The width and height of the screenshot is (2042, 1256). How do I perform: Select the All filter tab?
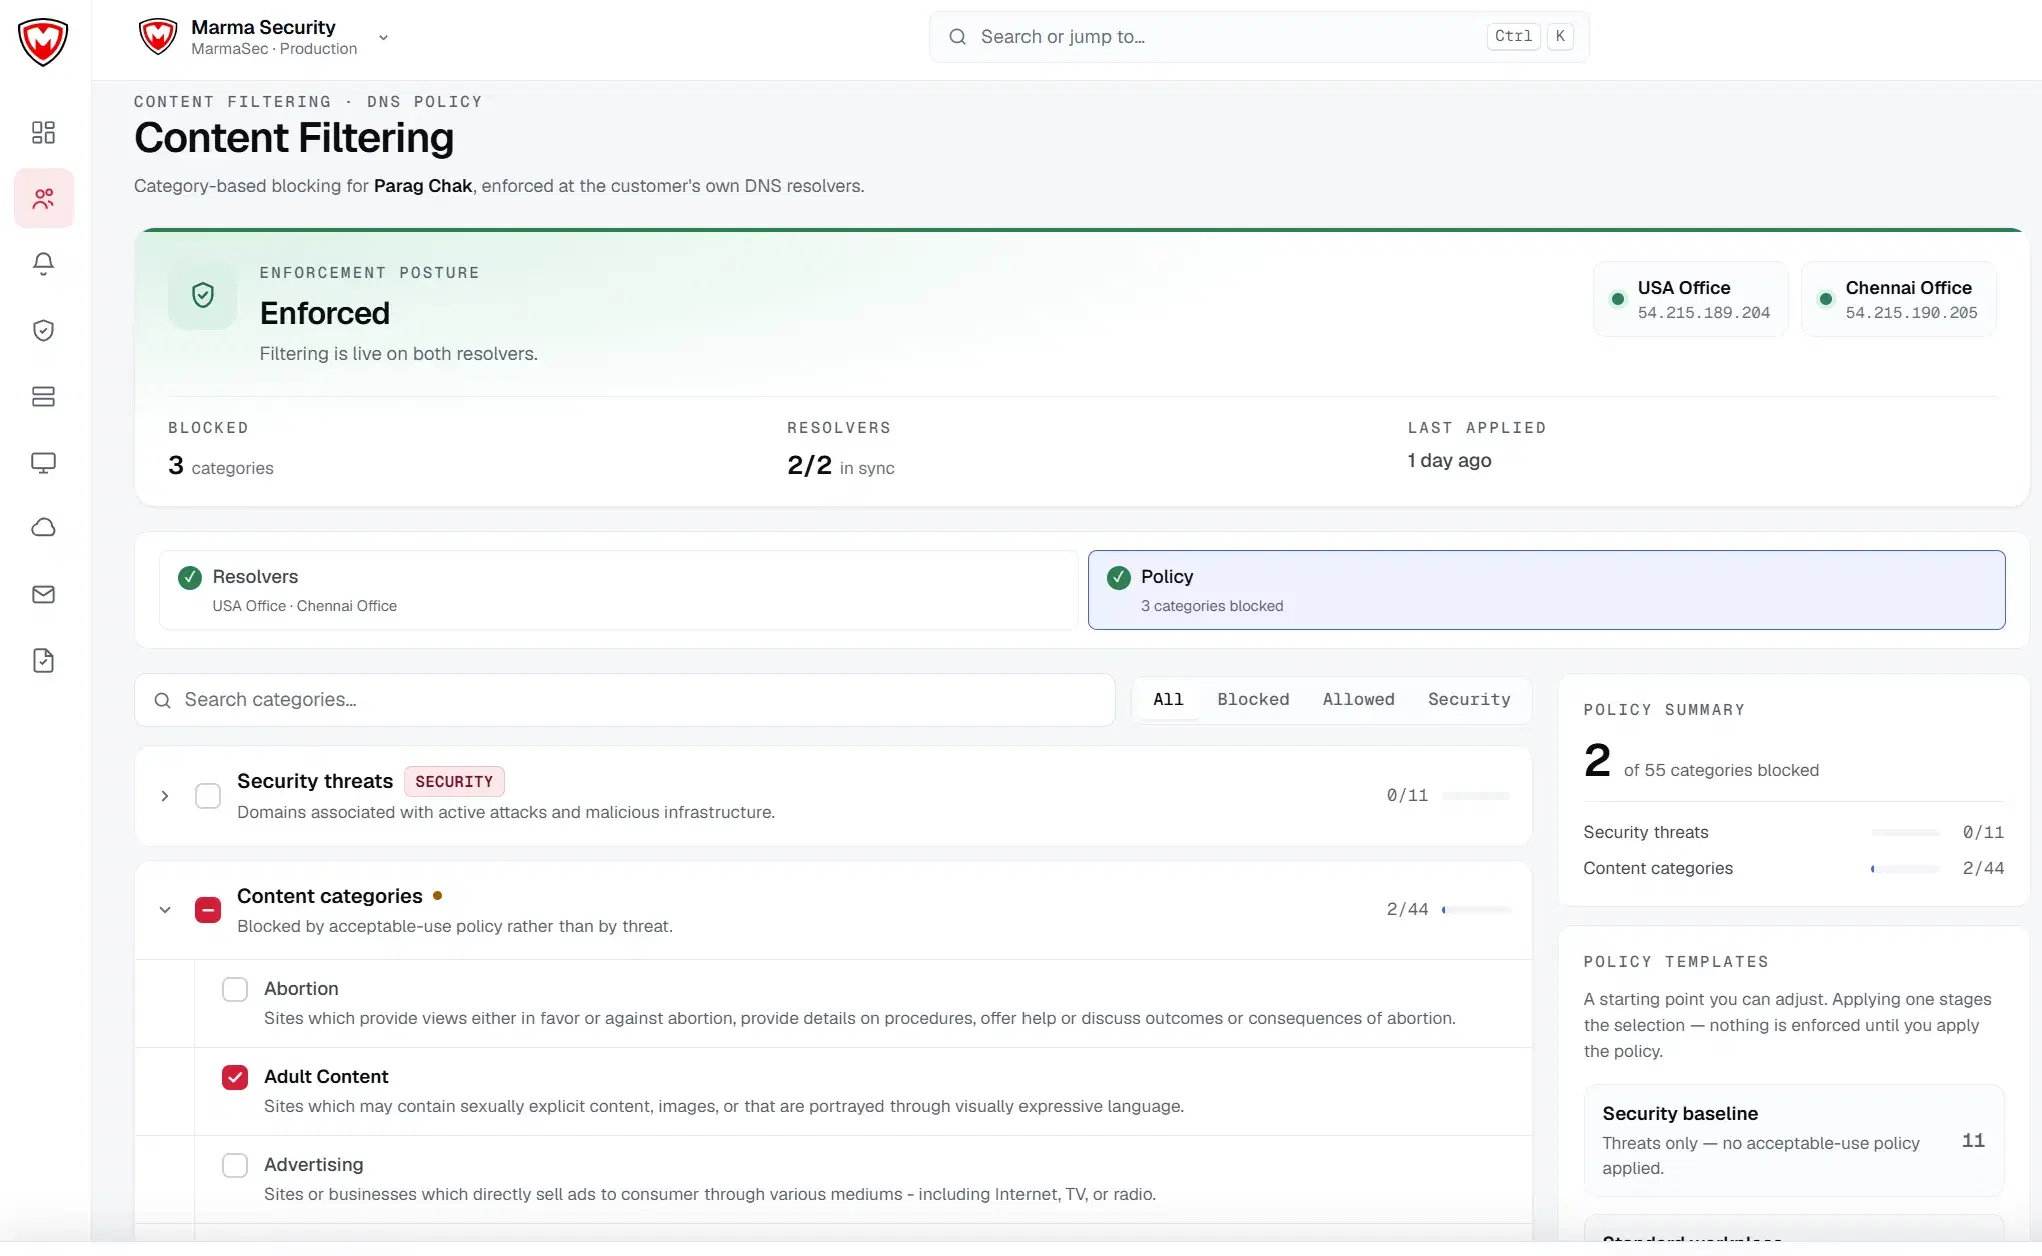pyautogui.click(x=1168, y=699)
